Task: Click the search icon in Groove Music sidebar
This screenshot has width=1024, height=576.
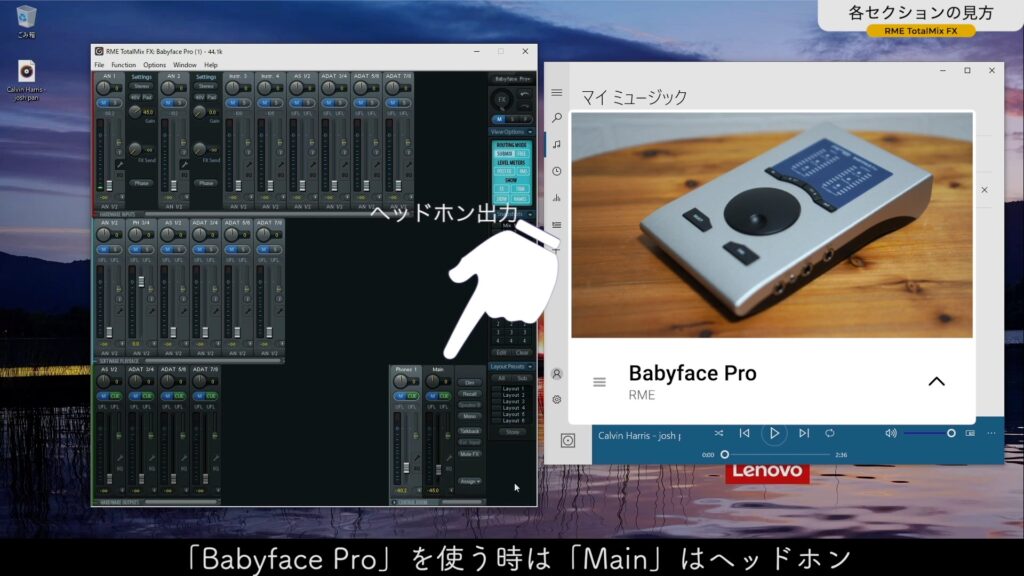Action: (x=556, y=118)
